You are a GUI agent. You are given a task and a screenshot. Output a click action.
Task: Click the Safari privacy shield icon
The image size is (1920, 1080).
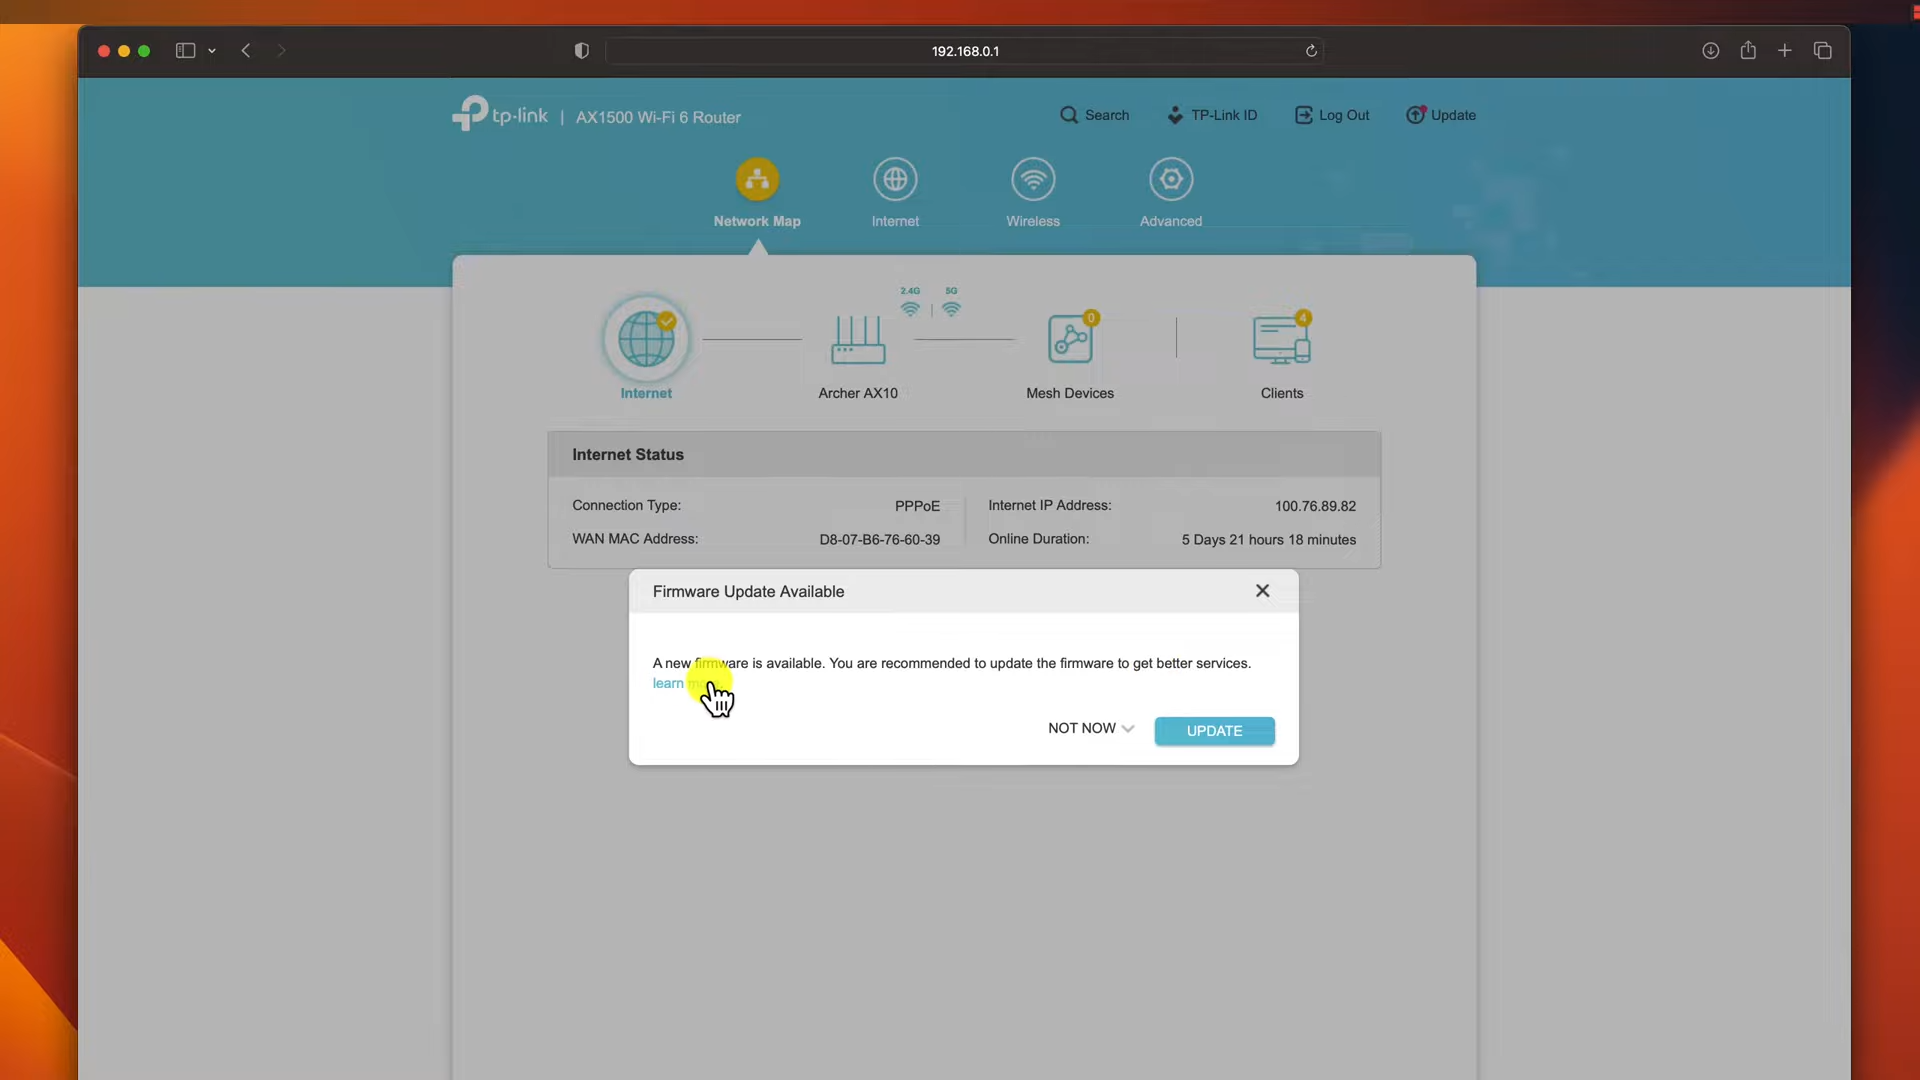tap(582, 51)
